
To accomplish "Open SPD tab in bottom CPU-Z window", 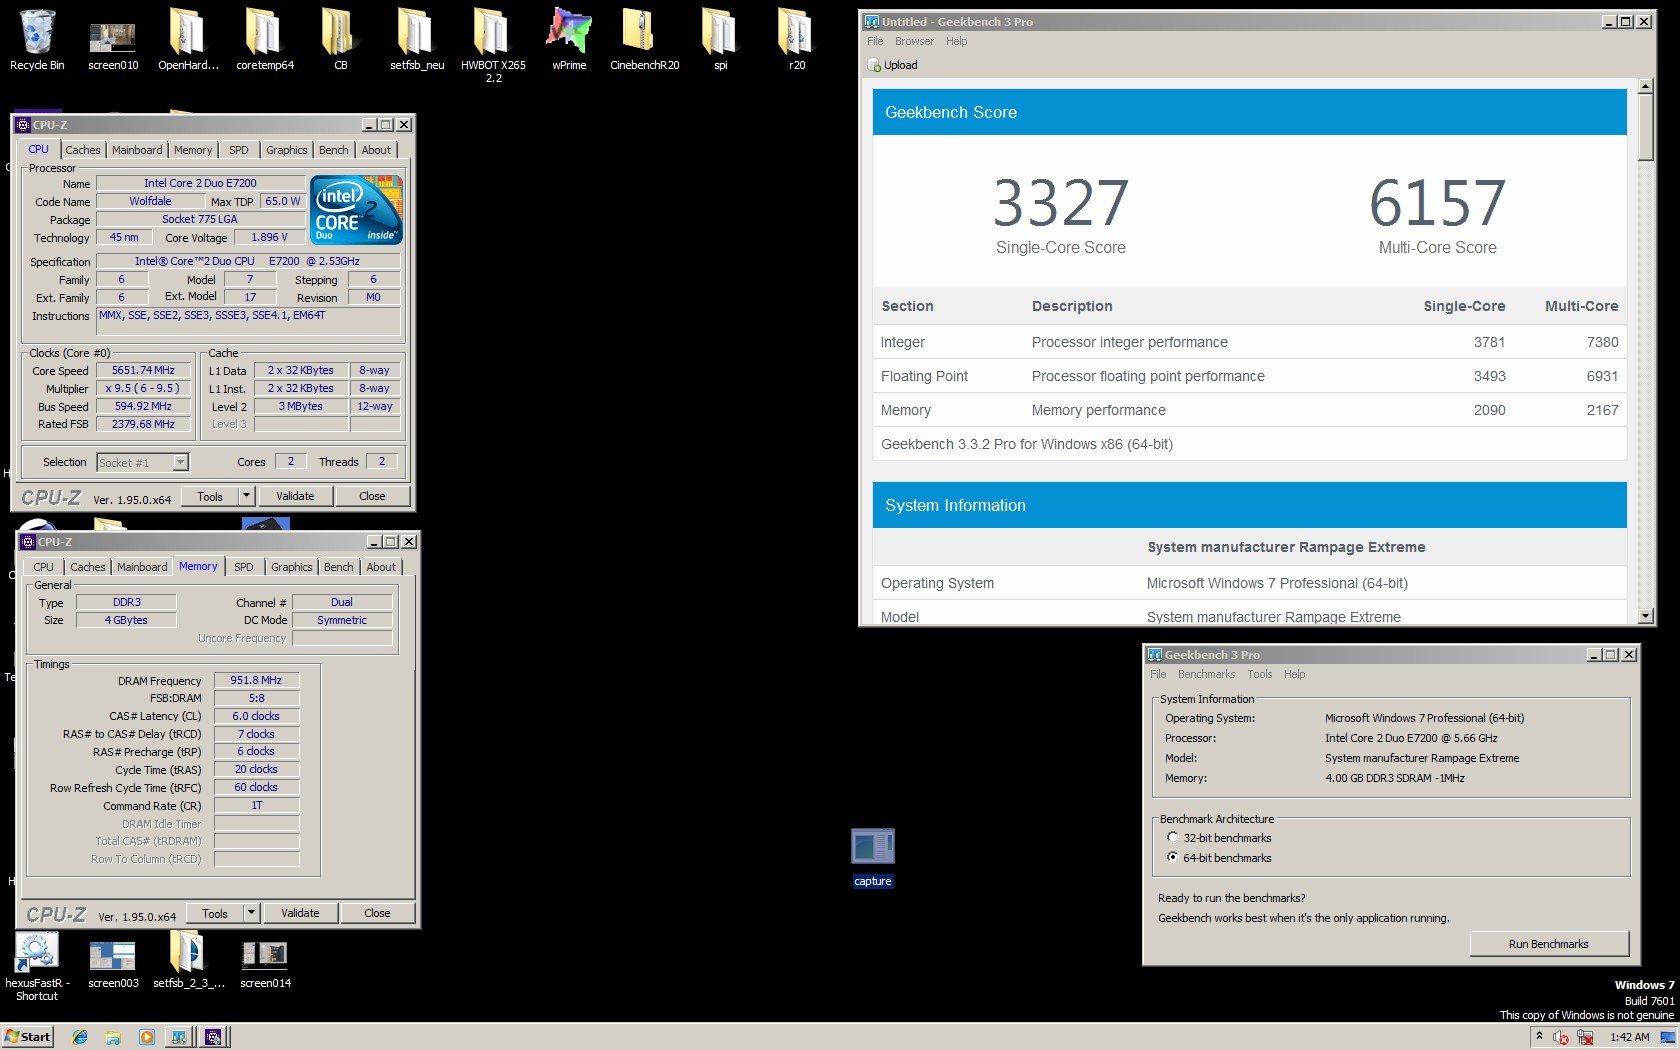I will tap(244, 567).
